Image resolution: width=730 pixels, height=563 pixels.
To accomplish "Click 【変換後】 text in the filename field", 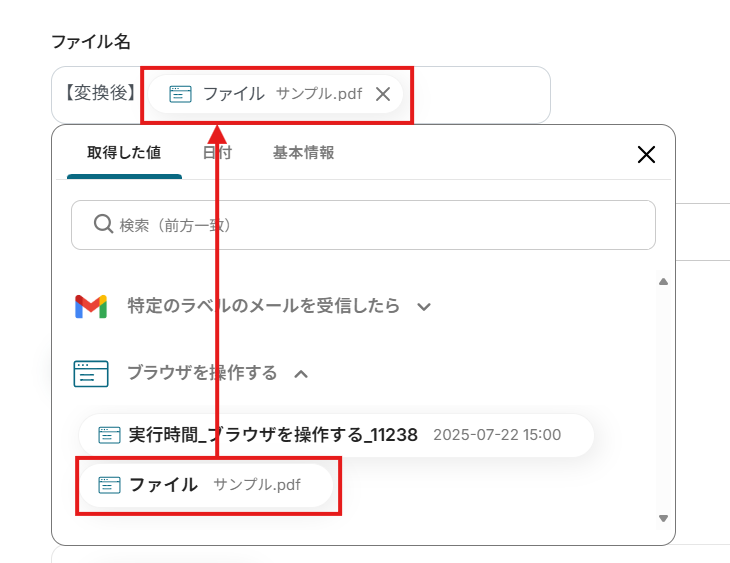I will (x=99, y=93).
